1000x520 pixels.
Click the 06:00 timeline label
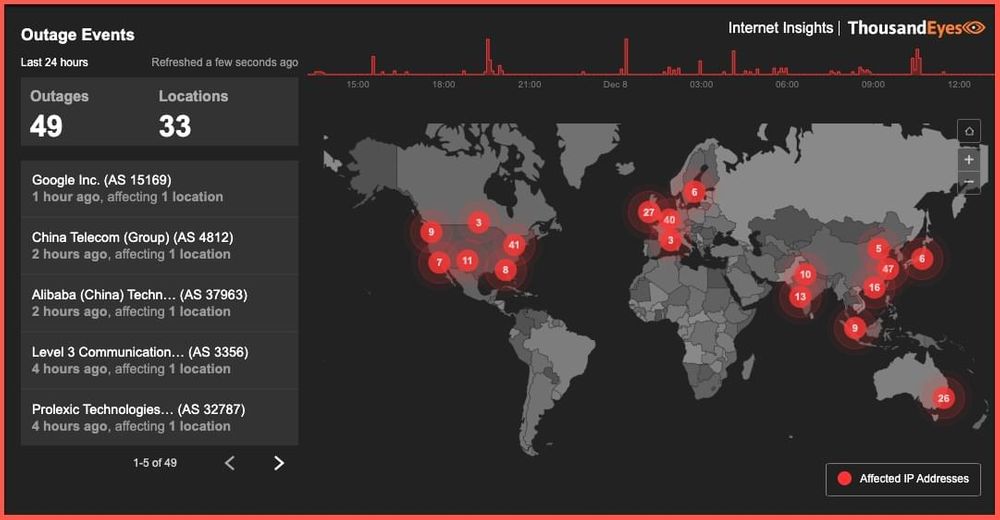(x=787, y=85)
